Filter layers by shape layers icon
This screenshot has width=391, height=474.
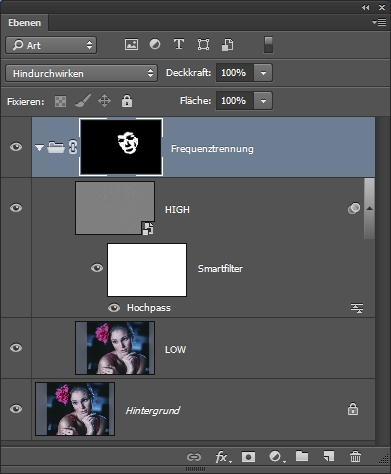203,44
